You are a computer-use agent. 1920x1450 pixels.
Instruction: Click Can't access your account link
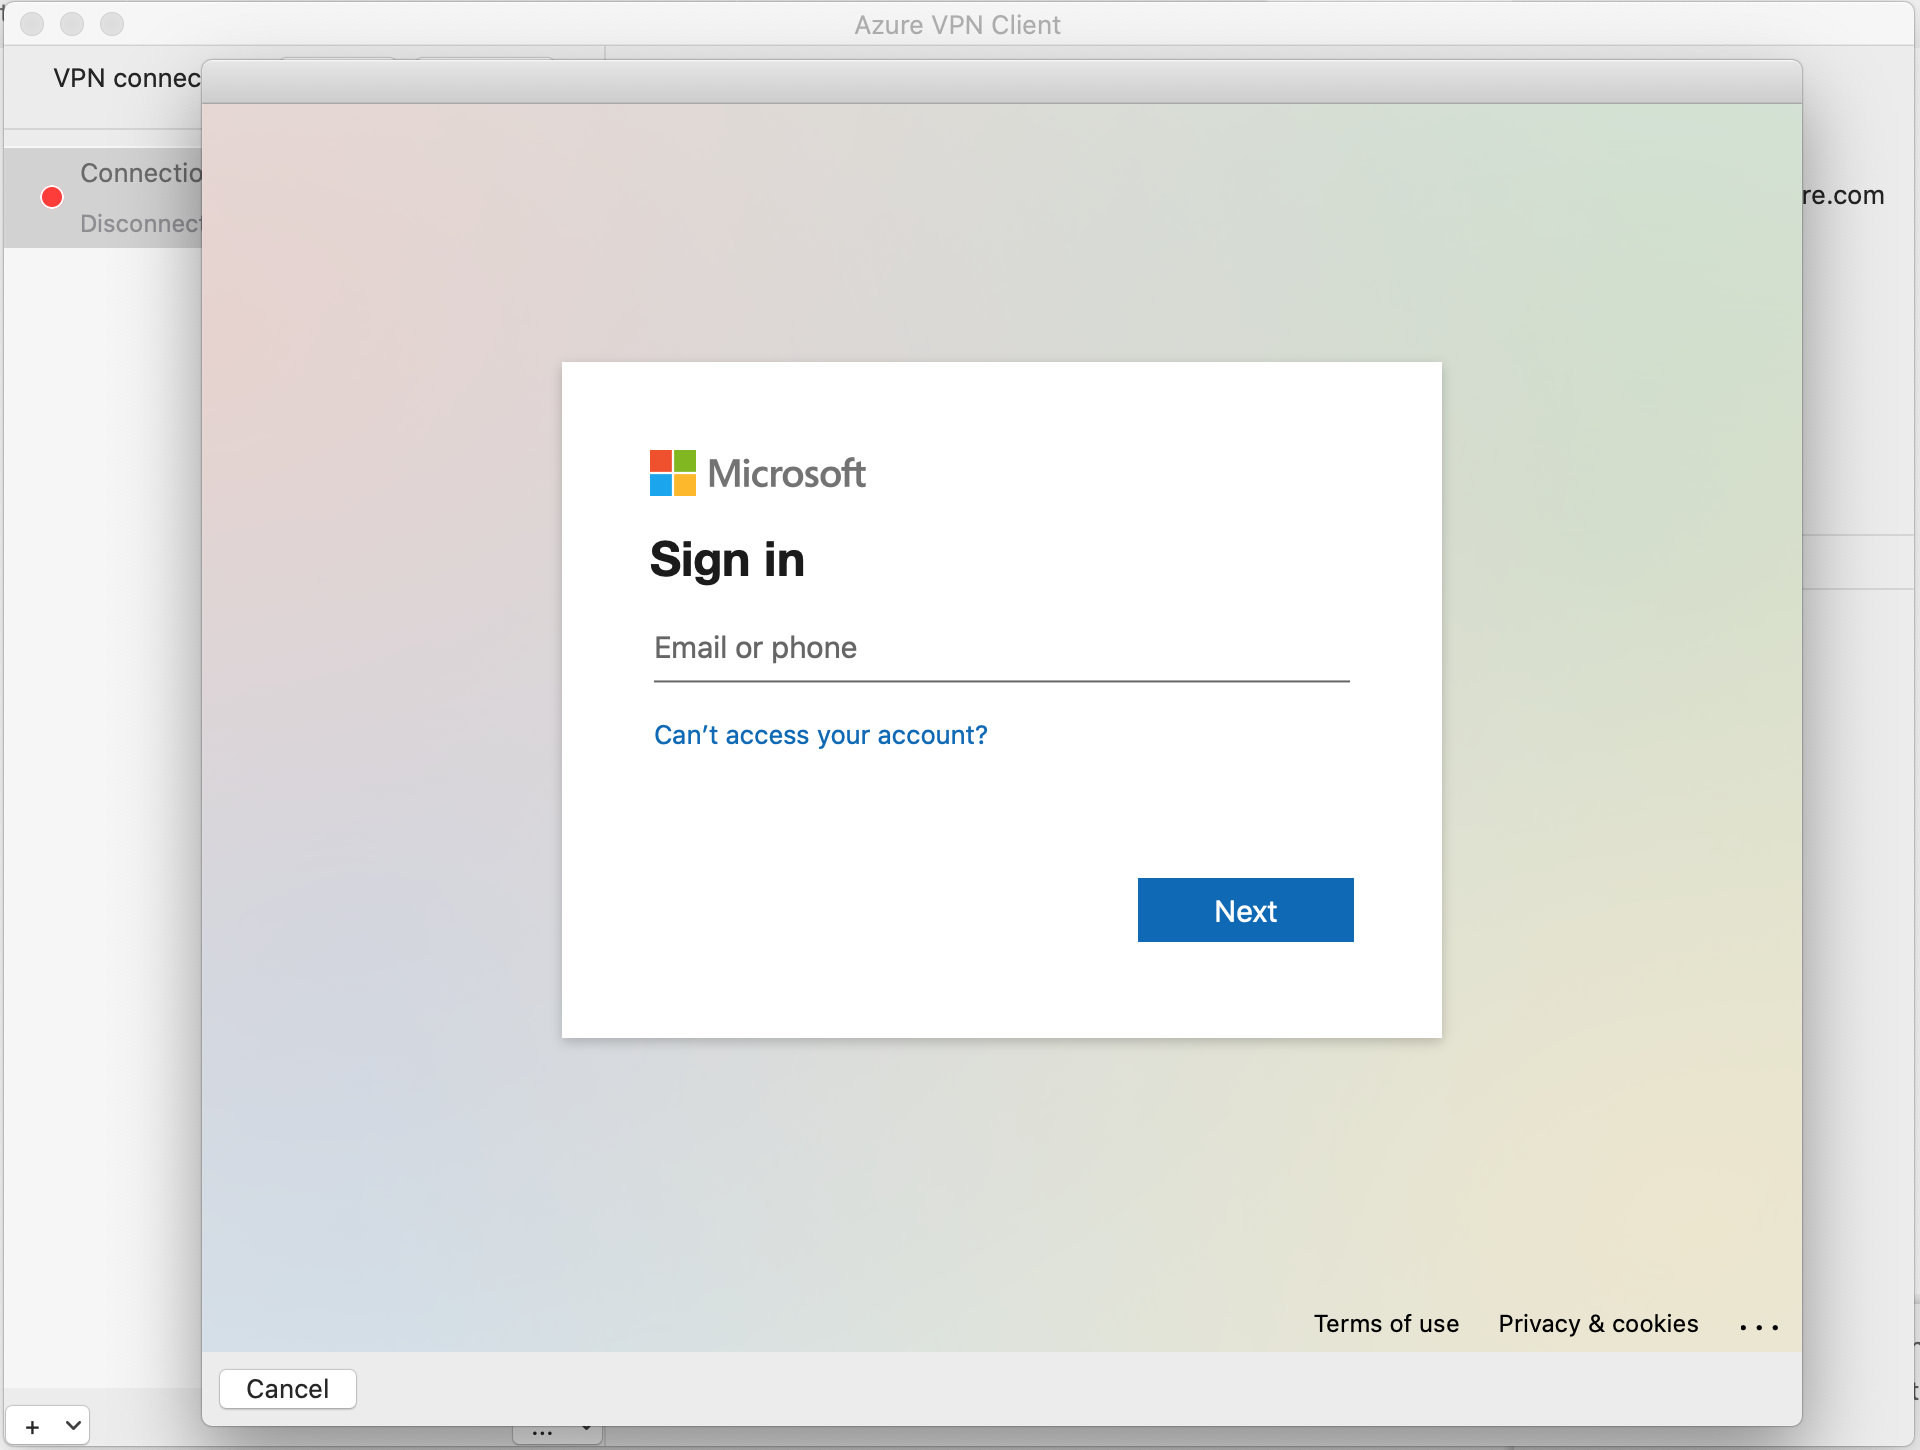821,736
